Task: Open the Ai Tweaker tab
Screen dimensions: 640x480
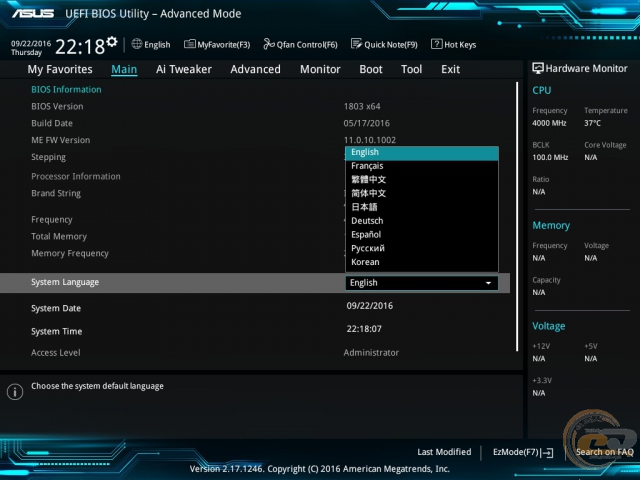Action: 184,69
